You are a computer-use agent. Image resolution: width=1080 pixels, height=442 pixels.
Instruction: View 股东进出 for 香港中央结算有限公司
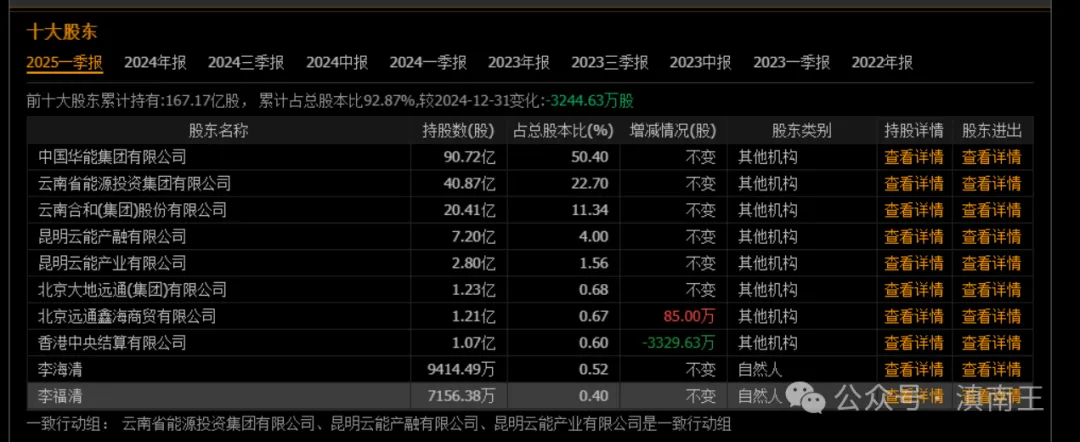tap(991, 343)
